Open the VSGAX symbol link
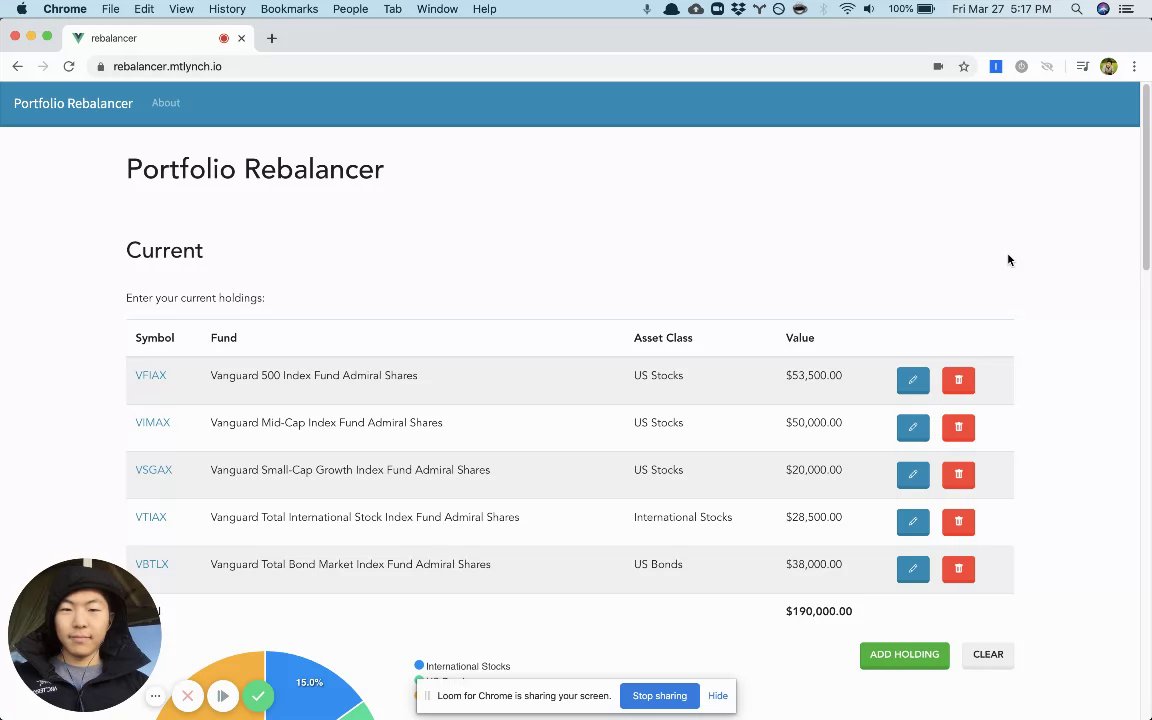The height and width of the screenshot is (720, 1152). pyautogui.click(x=154, y=470)
